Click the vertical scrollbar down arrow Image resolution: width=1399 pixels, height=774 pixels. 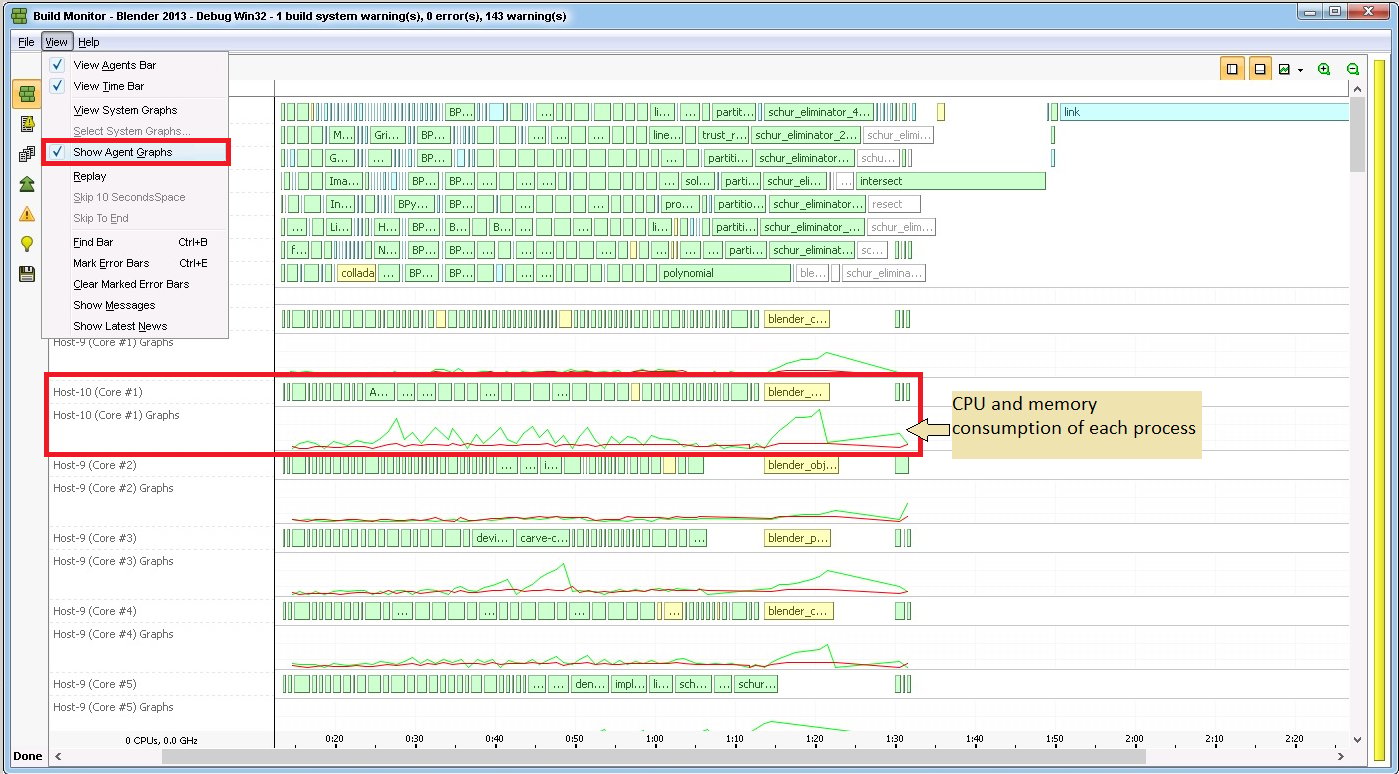coord(1357,740)
